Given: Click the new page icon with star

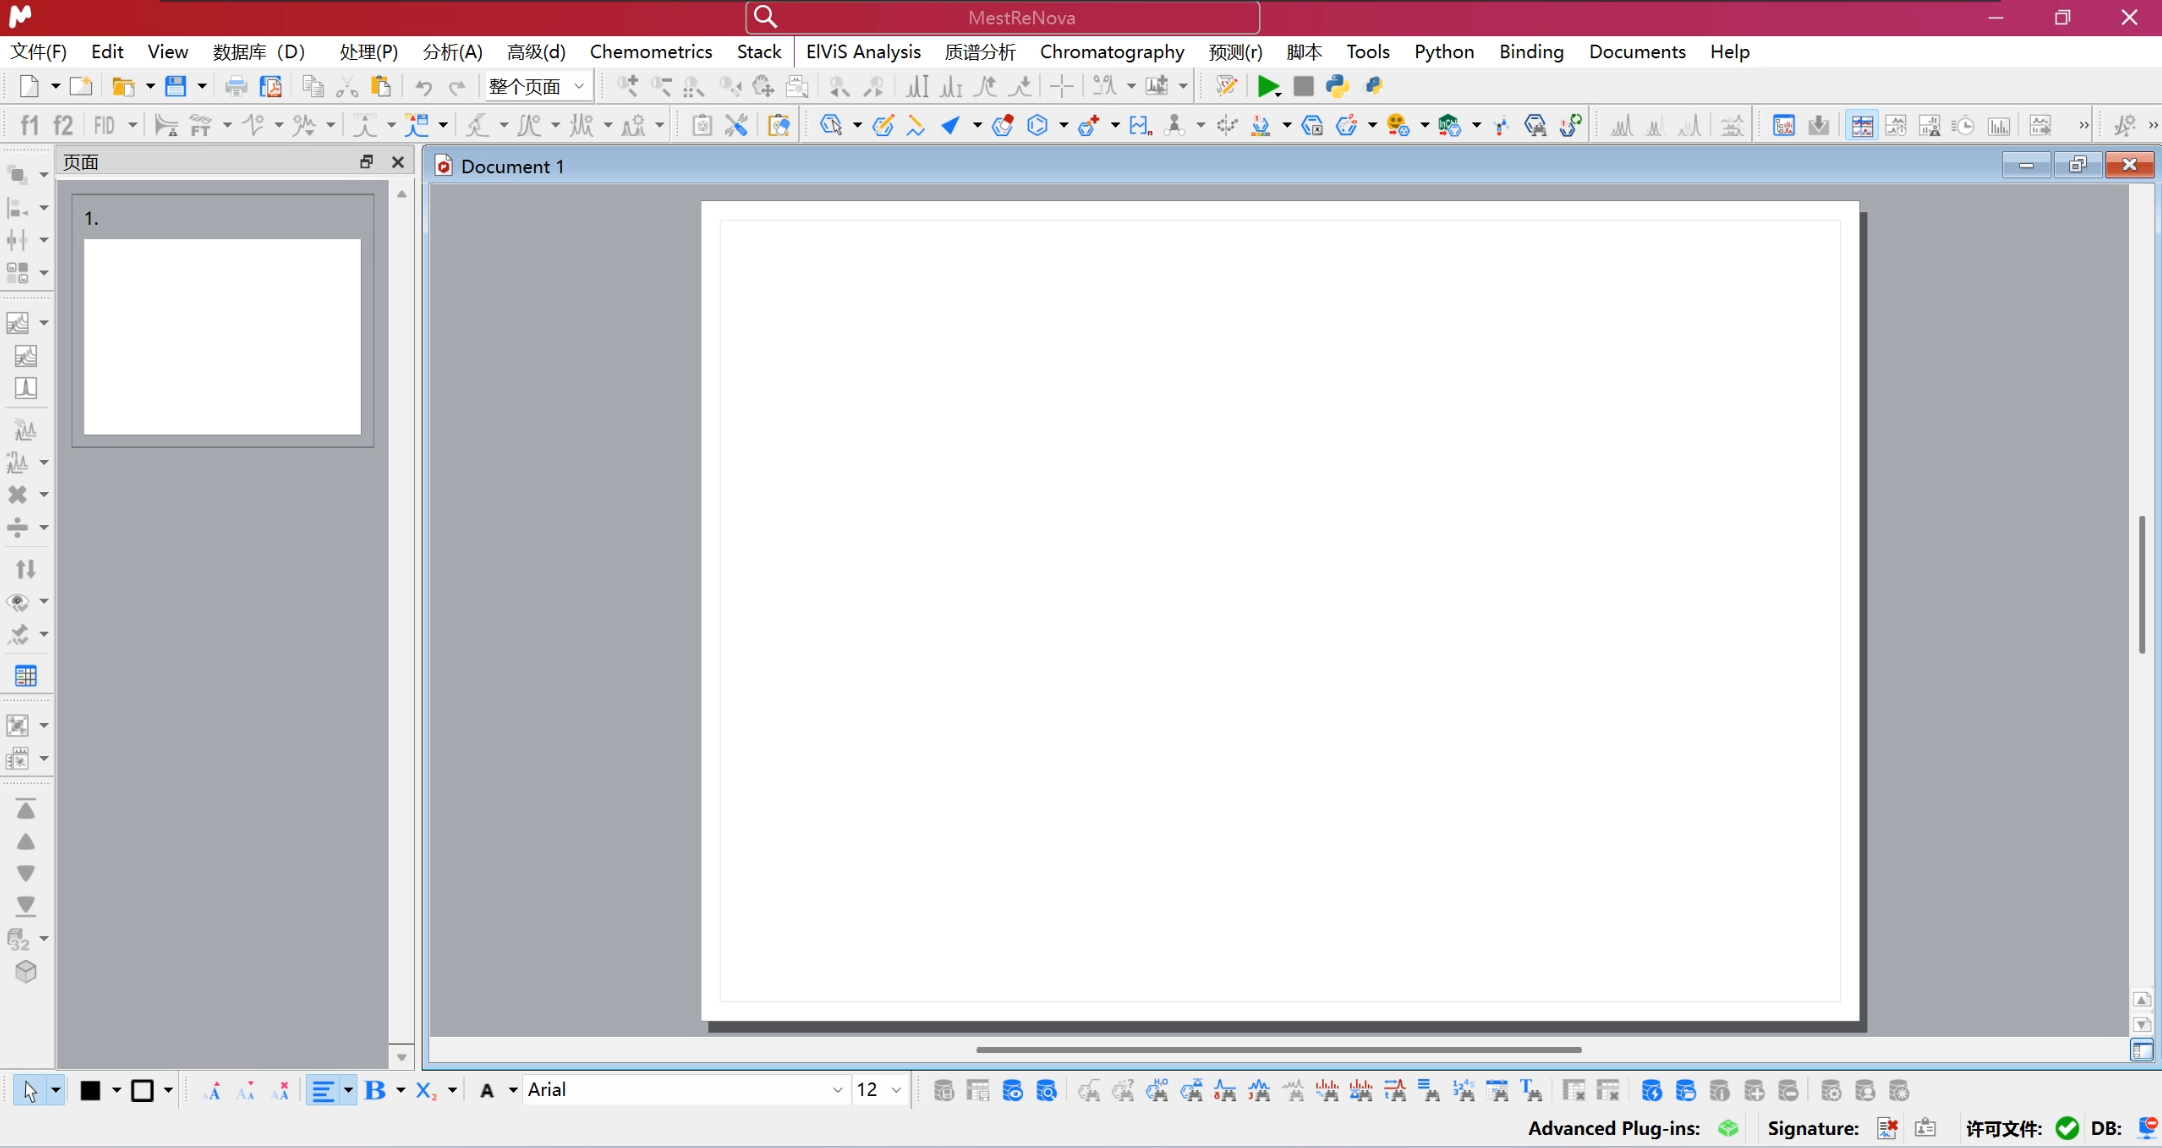Looking at the screenshot, I should 81,86.
